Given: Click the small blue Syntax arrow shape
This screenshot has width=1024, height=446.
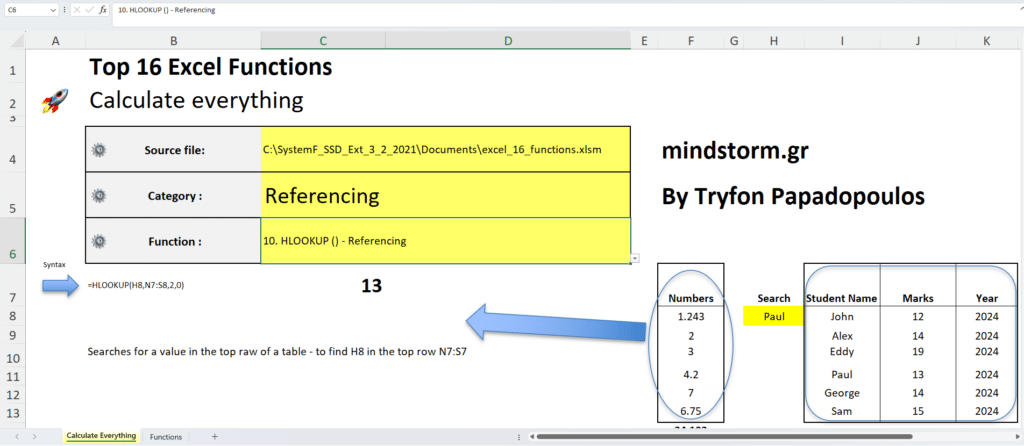Looking at the screenshot, I should 61,287.
